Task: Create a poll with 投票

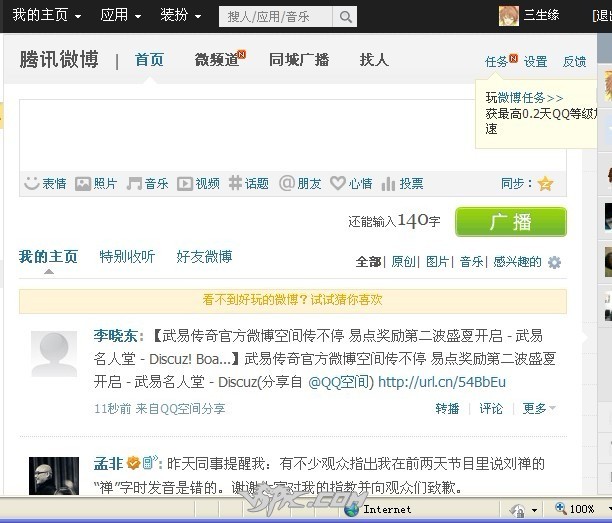Action: click(x=402, y=183)
